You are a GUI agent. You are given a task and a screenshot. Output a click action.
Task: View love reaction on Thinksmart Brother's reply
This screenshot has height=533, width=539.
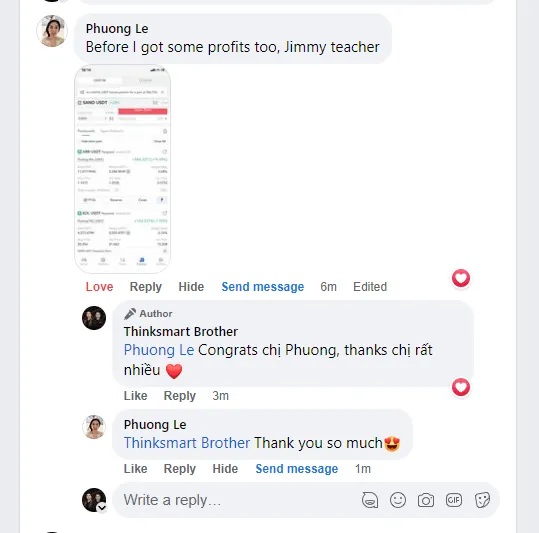461,387
